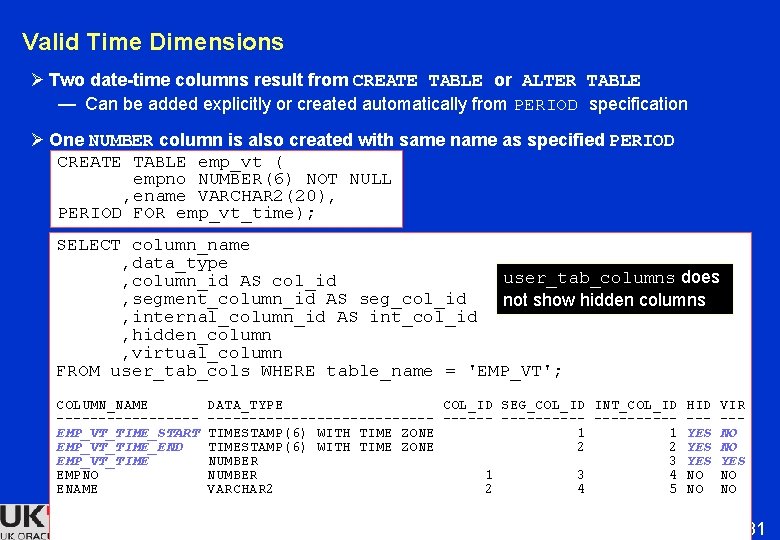Click the DATA_TYPE result header

point(245,405)
